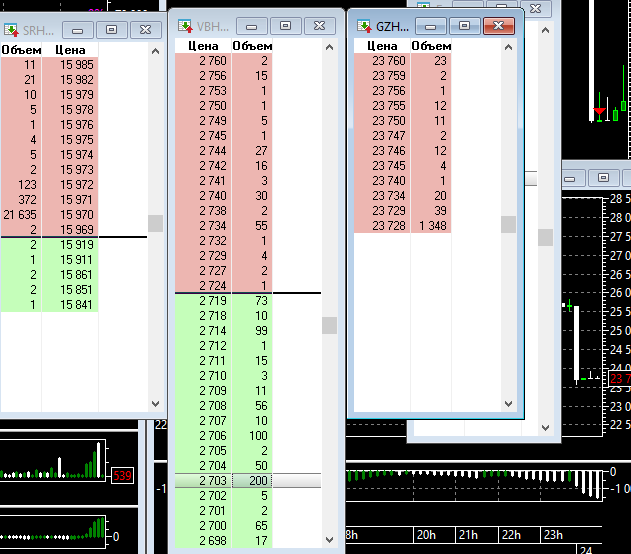
Task: Click the SRH order book window icon
Action: coord(11,30)
